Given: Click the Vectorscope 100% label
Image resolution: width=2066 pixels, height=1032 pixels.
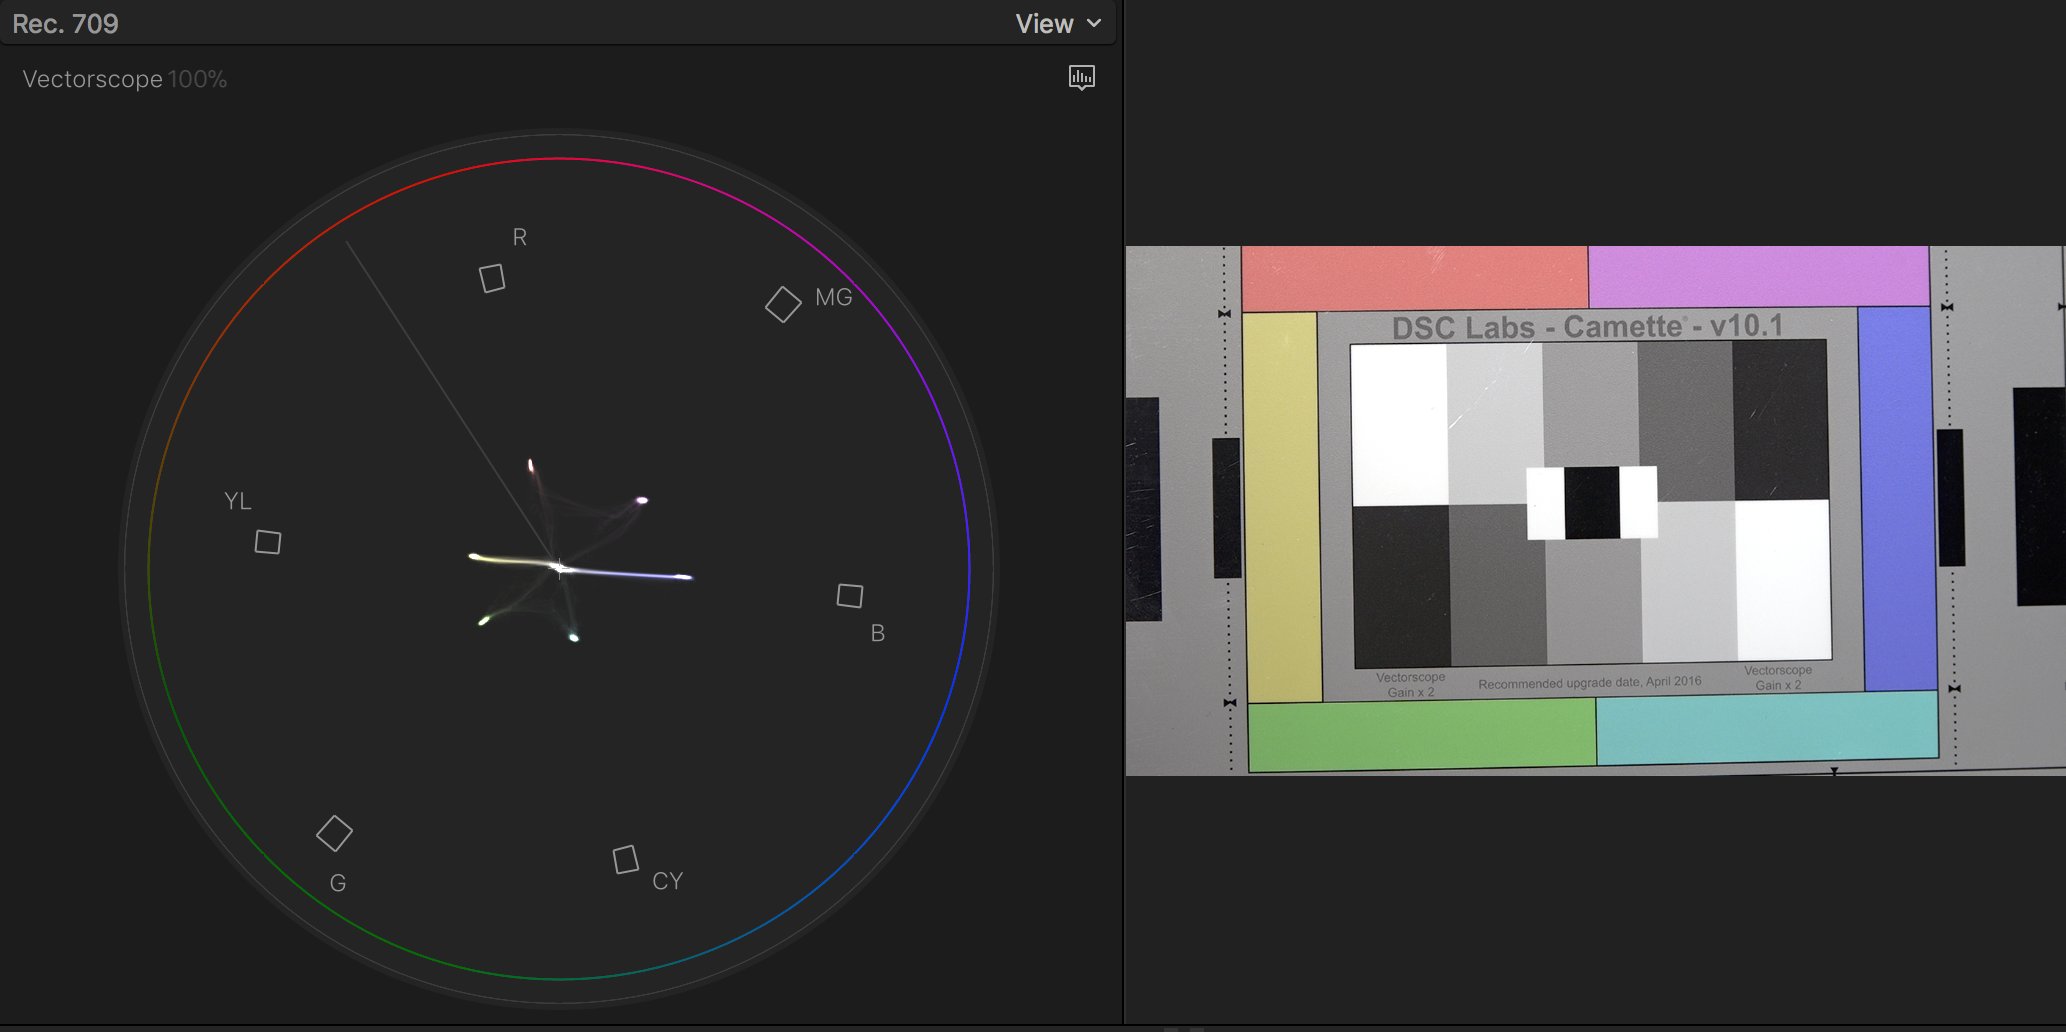Looking at the screenshot, I should (125, 79).
